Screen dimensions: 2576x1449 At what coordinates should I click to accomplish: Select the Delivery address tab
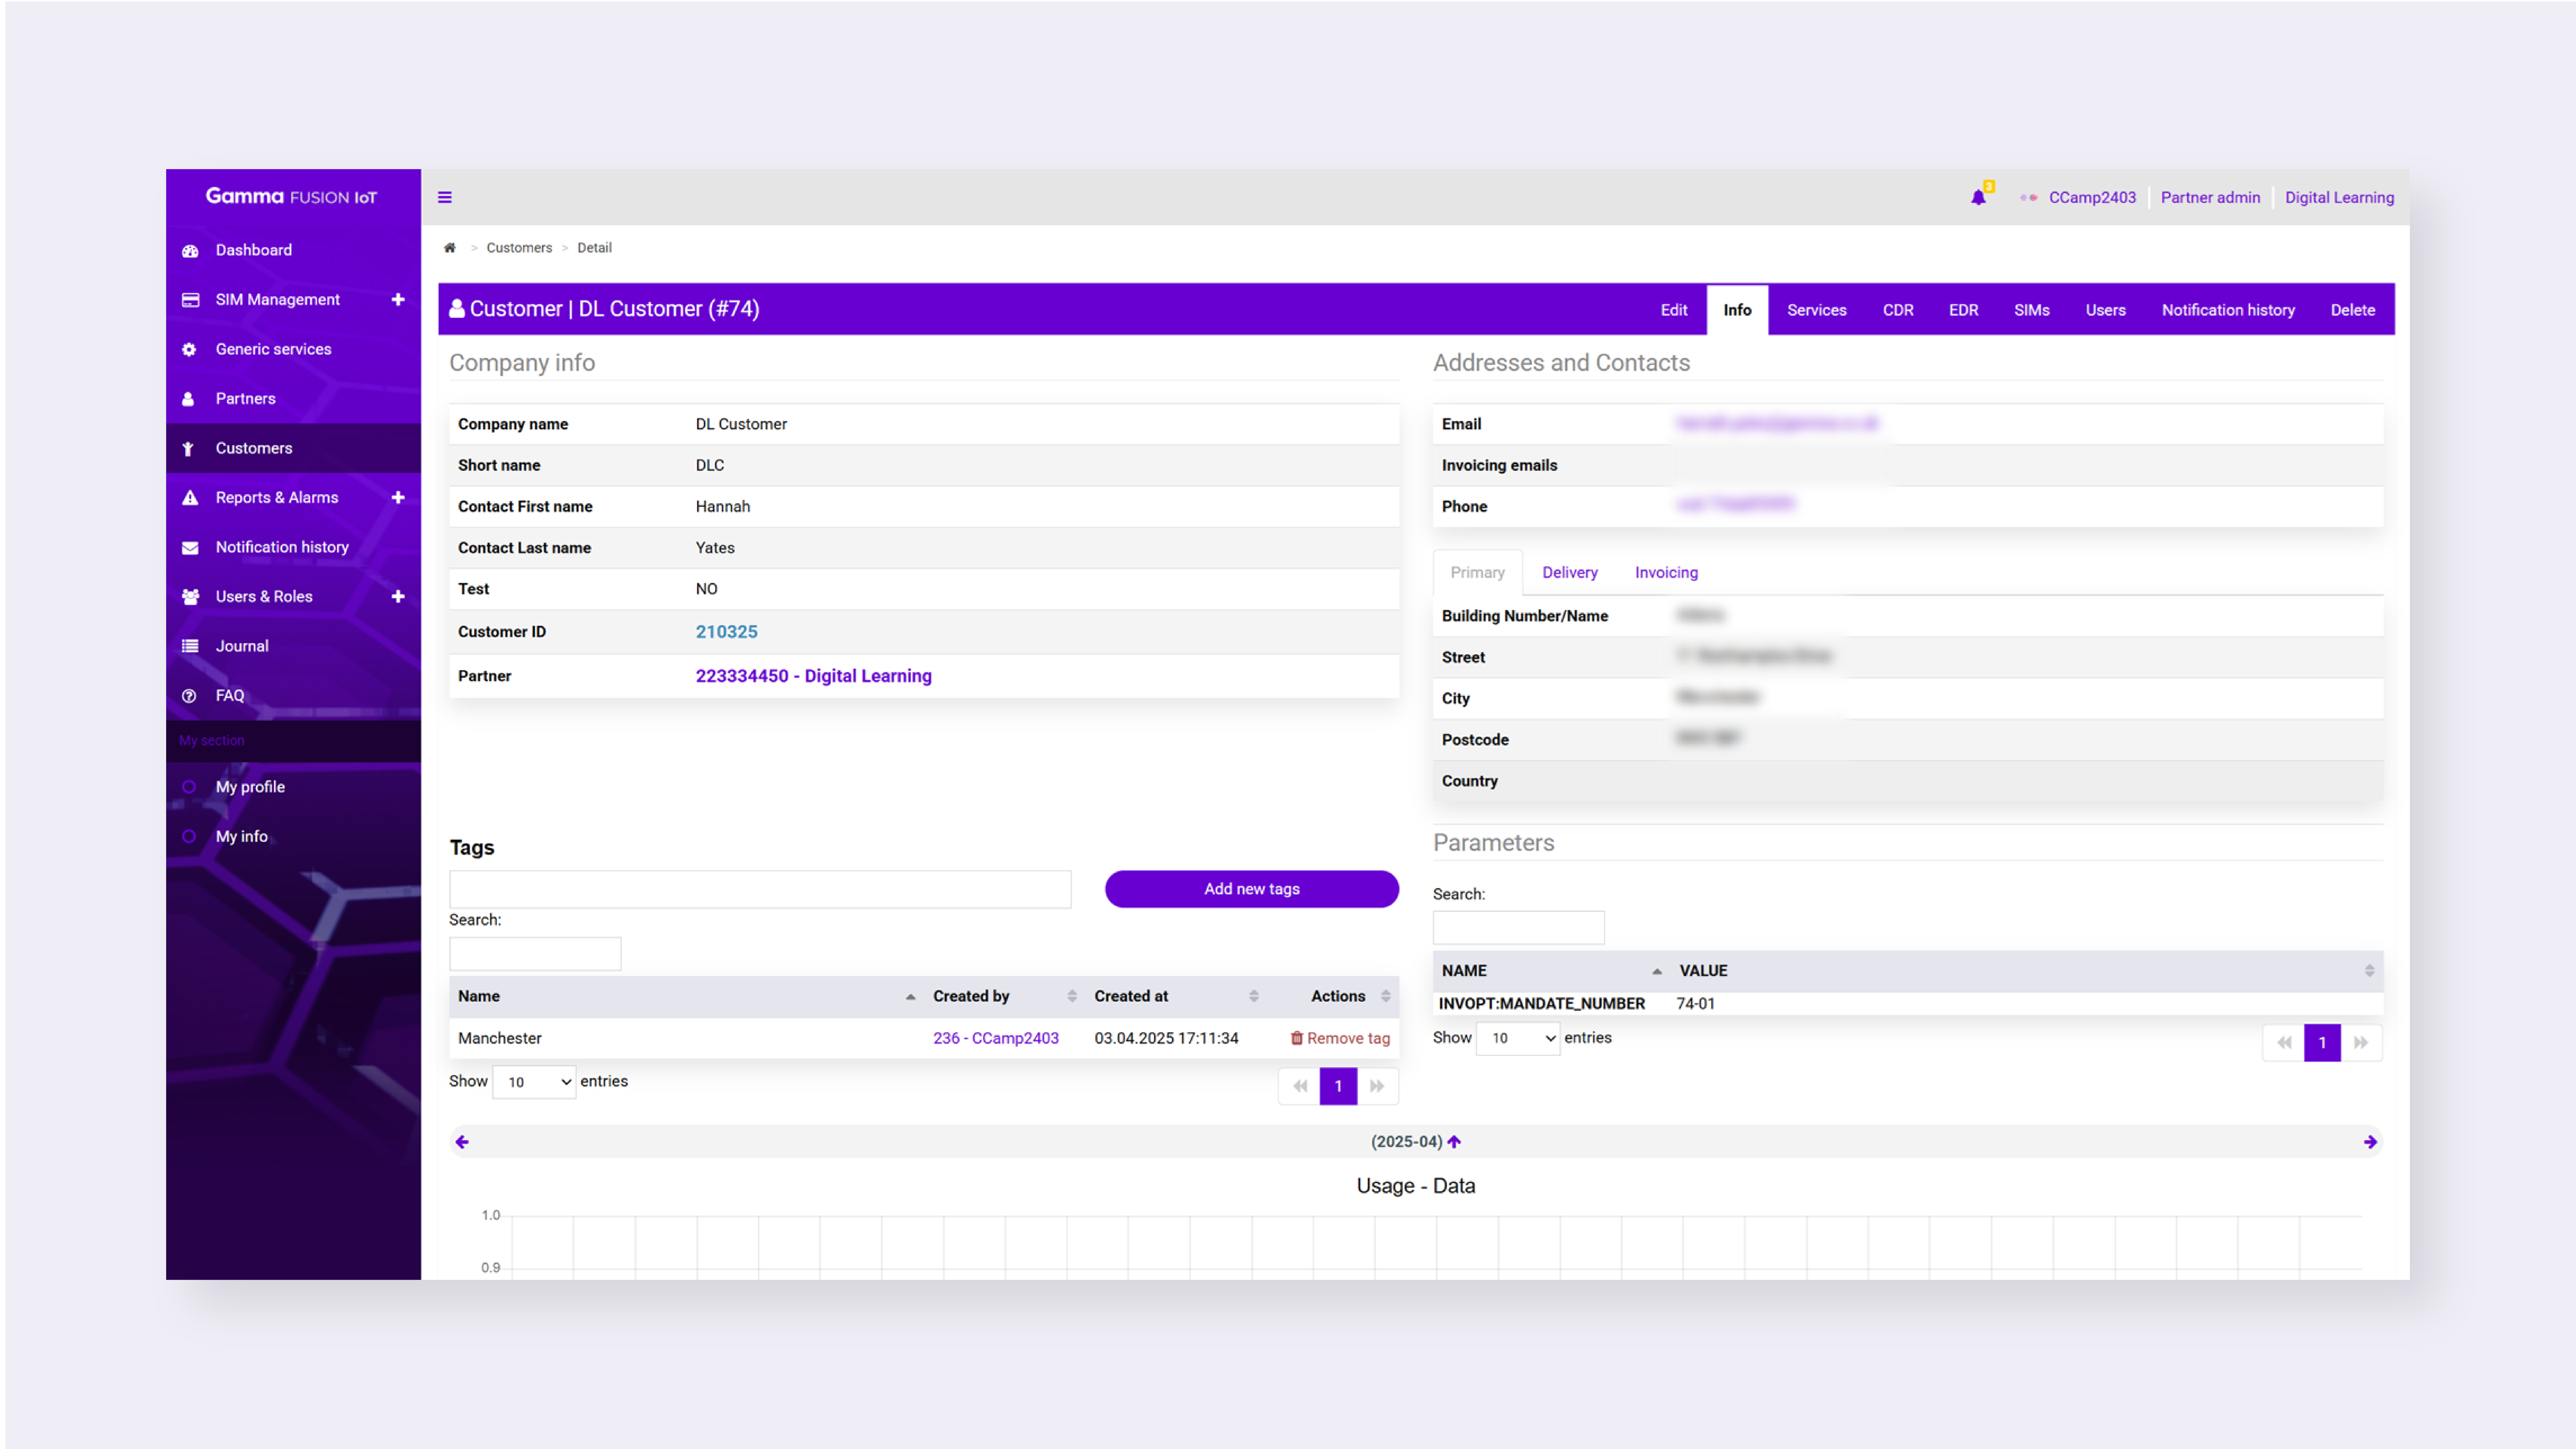coord(1569,572)
